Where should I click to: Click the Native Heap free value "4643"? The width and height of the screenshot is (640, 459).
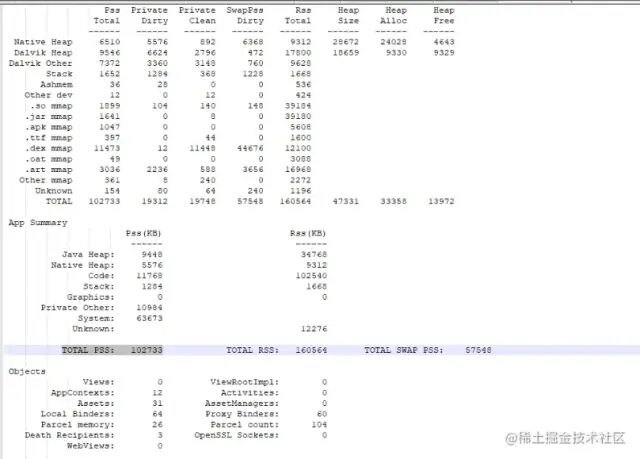444,42
